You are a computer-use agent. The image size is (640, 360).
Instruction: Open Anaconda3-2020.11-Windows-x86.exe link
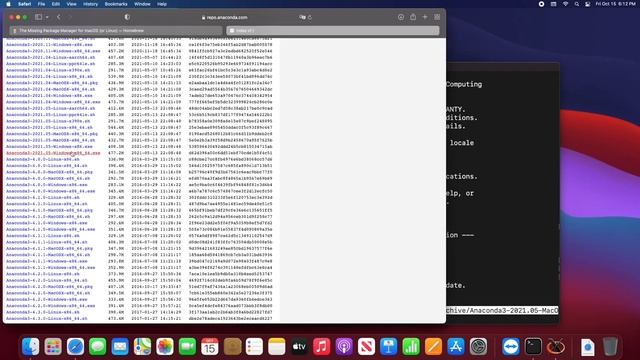tap(49, 44)
